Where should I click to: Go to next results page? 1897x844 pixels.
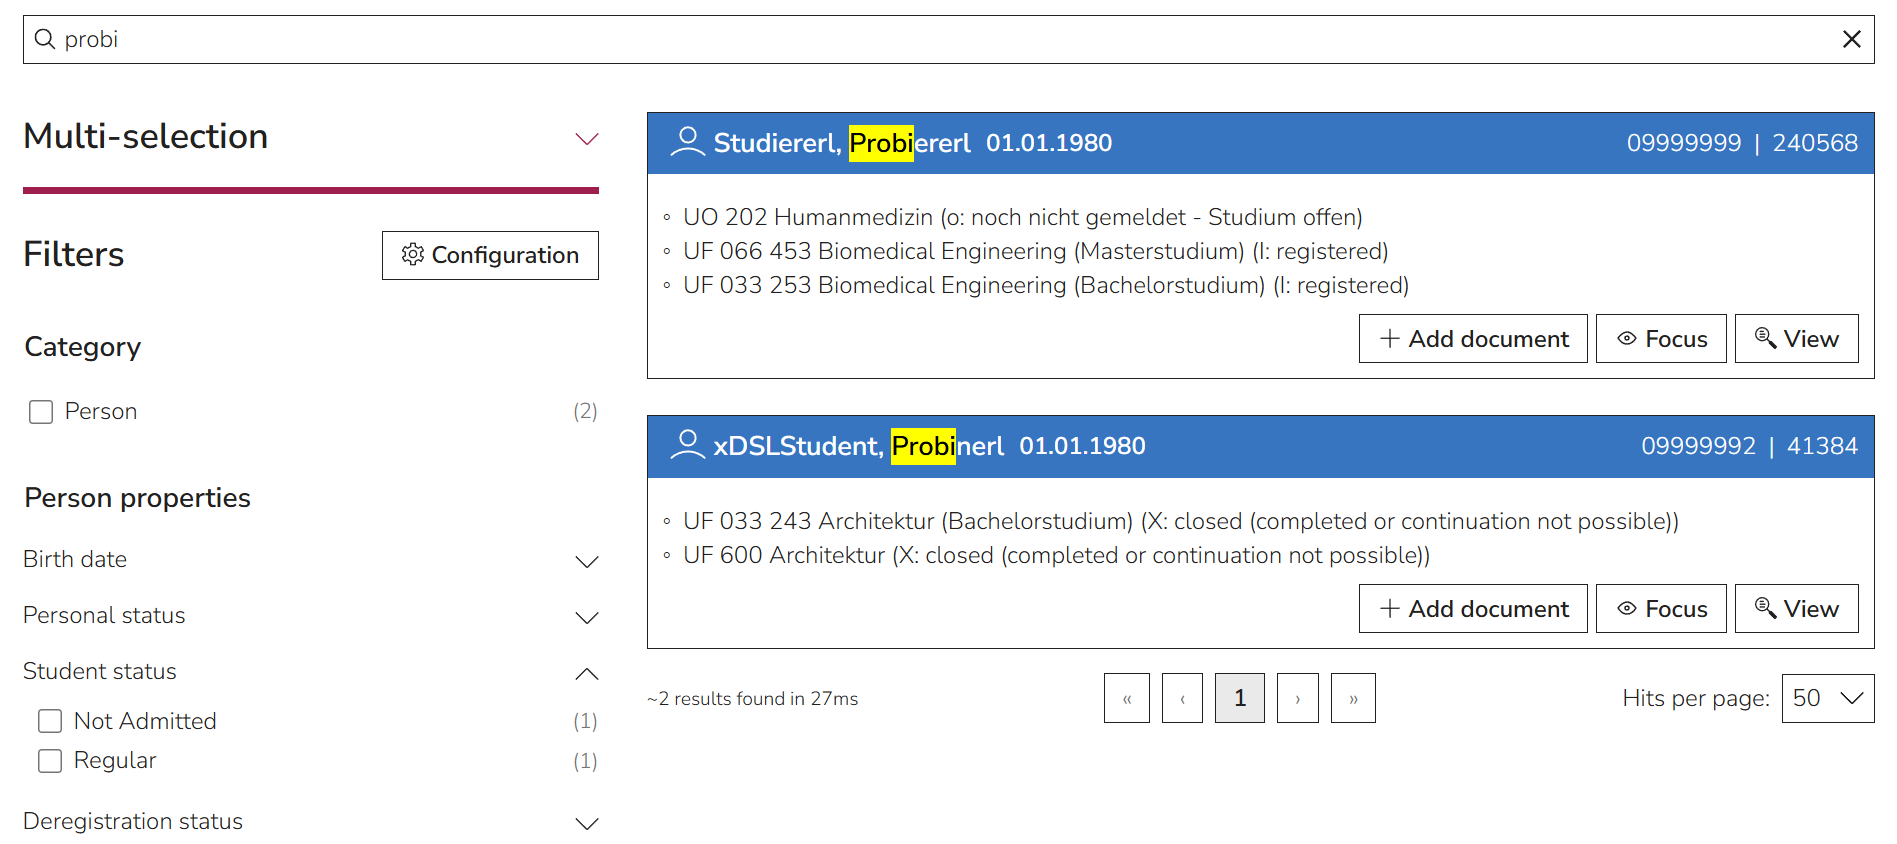point(1298,698)
